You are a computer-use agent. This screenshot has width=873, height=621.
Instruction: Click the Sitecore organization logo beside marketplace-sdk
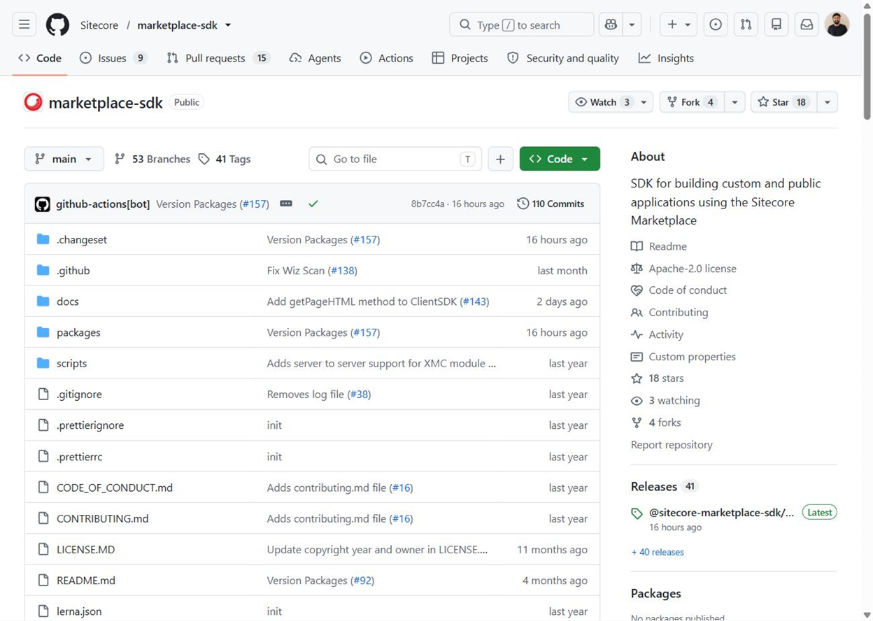pos(33,102)
